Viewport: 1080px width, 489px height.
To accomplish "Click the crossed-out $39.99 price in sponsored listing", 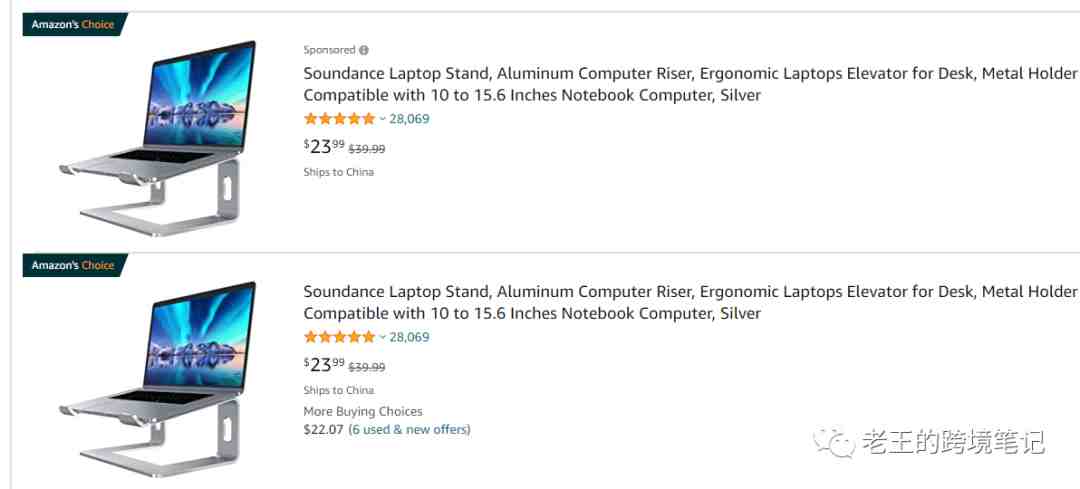I will tap(366, 149).
